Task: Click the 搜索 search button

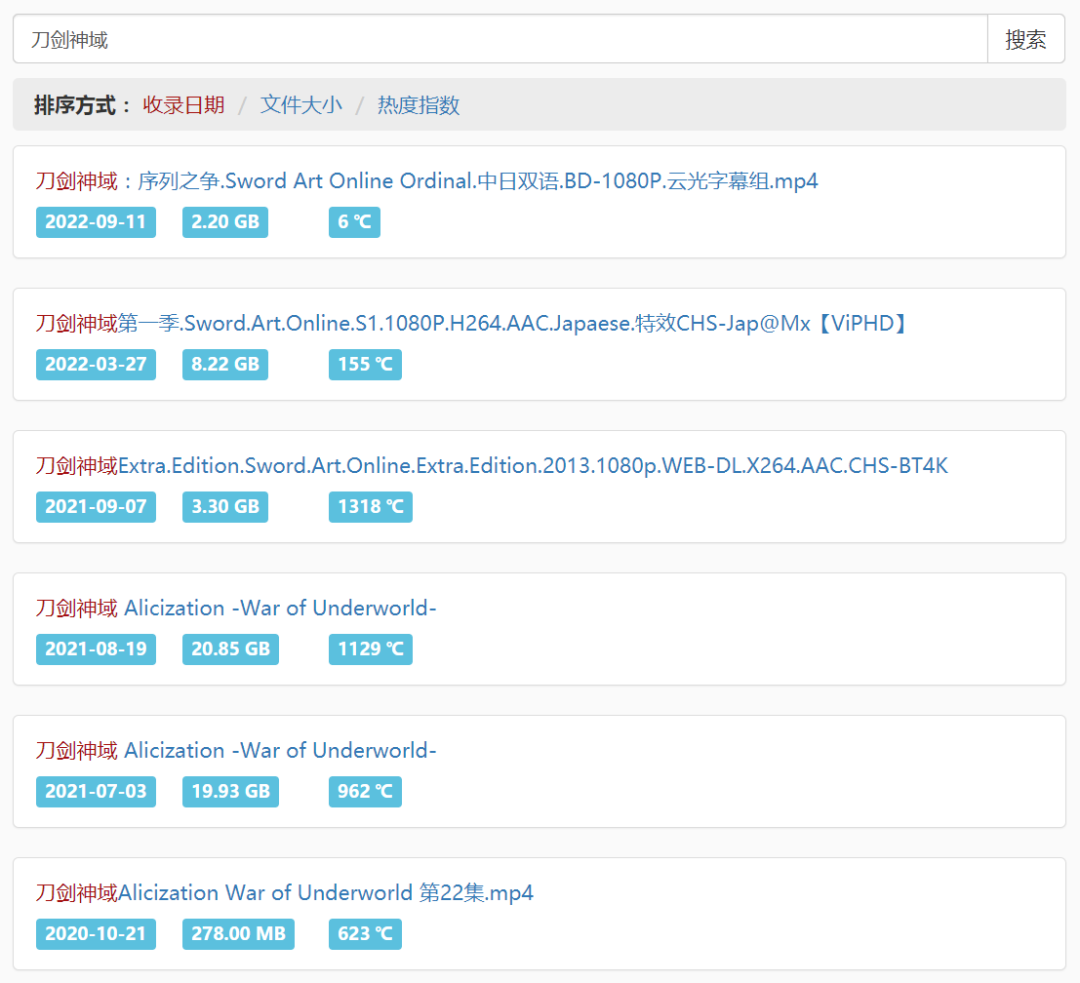Action: coord(1026,39)
